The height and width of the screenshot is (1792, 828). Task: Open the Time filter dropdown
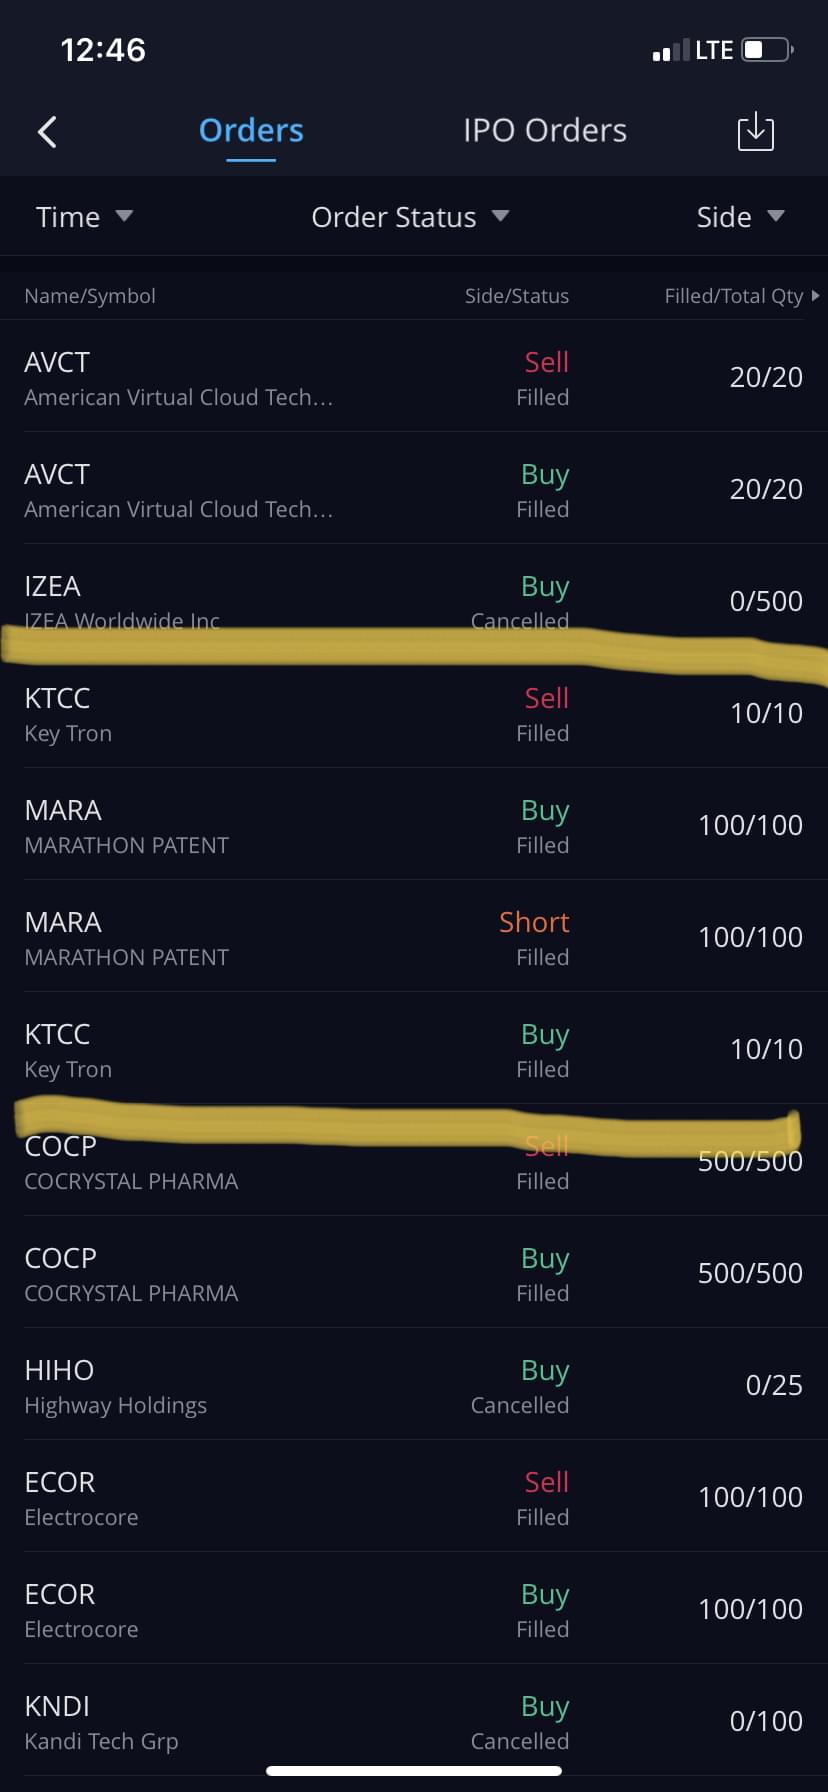point(84,217)
